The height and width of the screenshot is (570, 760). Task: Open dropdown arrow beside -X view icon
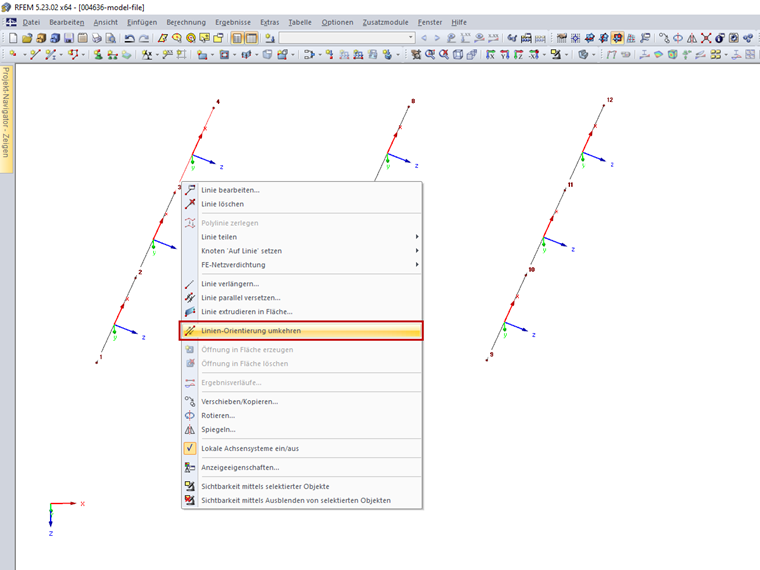[544, 55]
